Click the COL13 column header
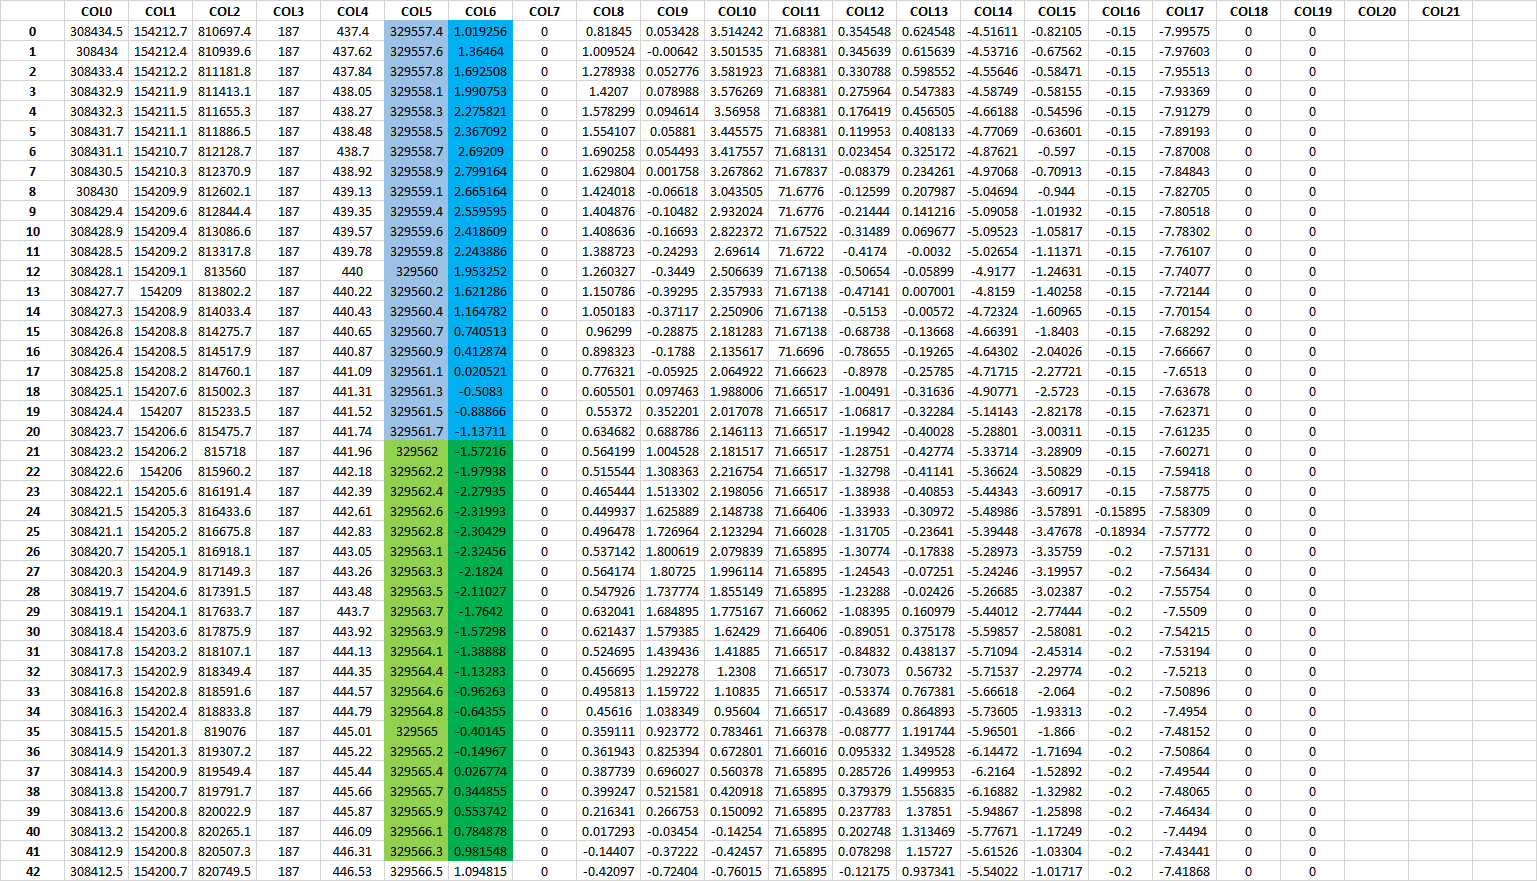Viewport: 1537px width, 881px height. coord(928,11)
